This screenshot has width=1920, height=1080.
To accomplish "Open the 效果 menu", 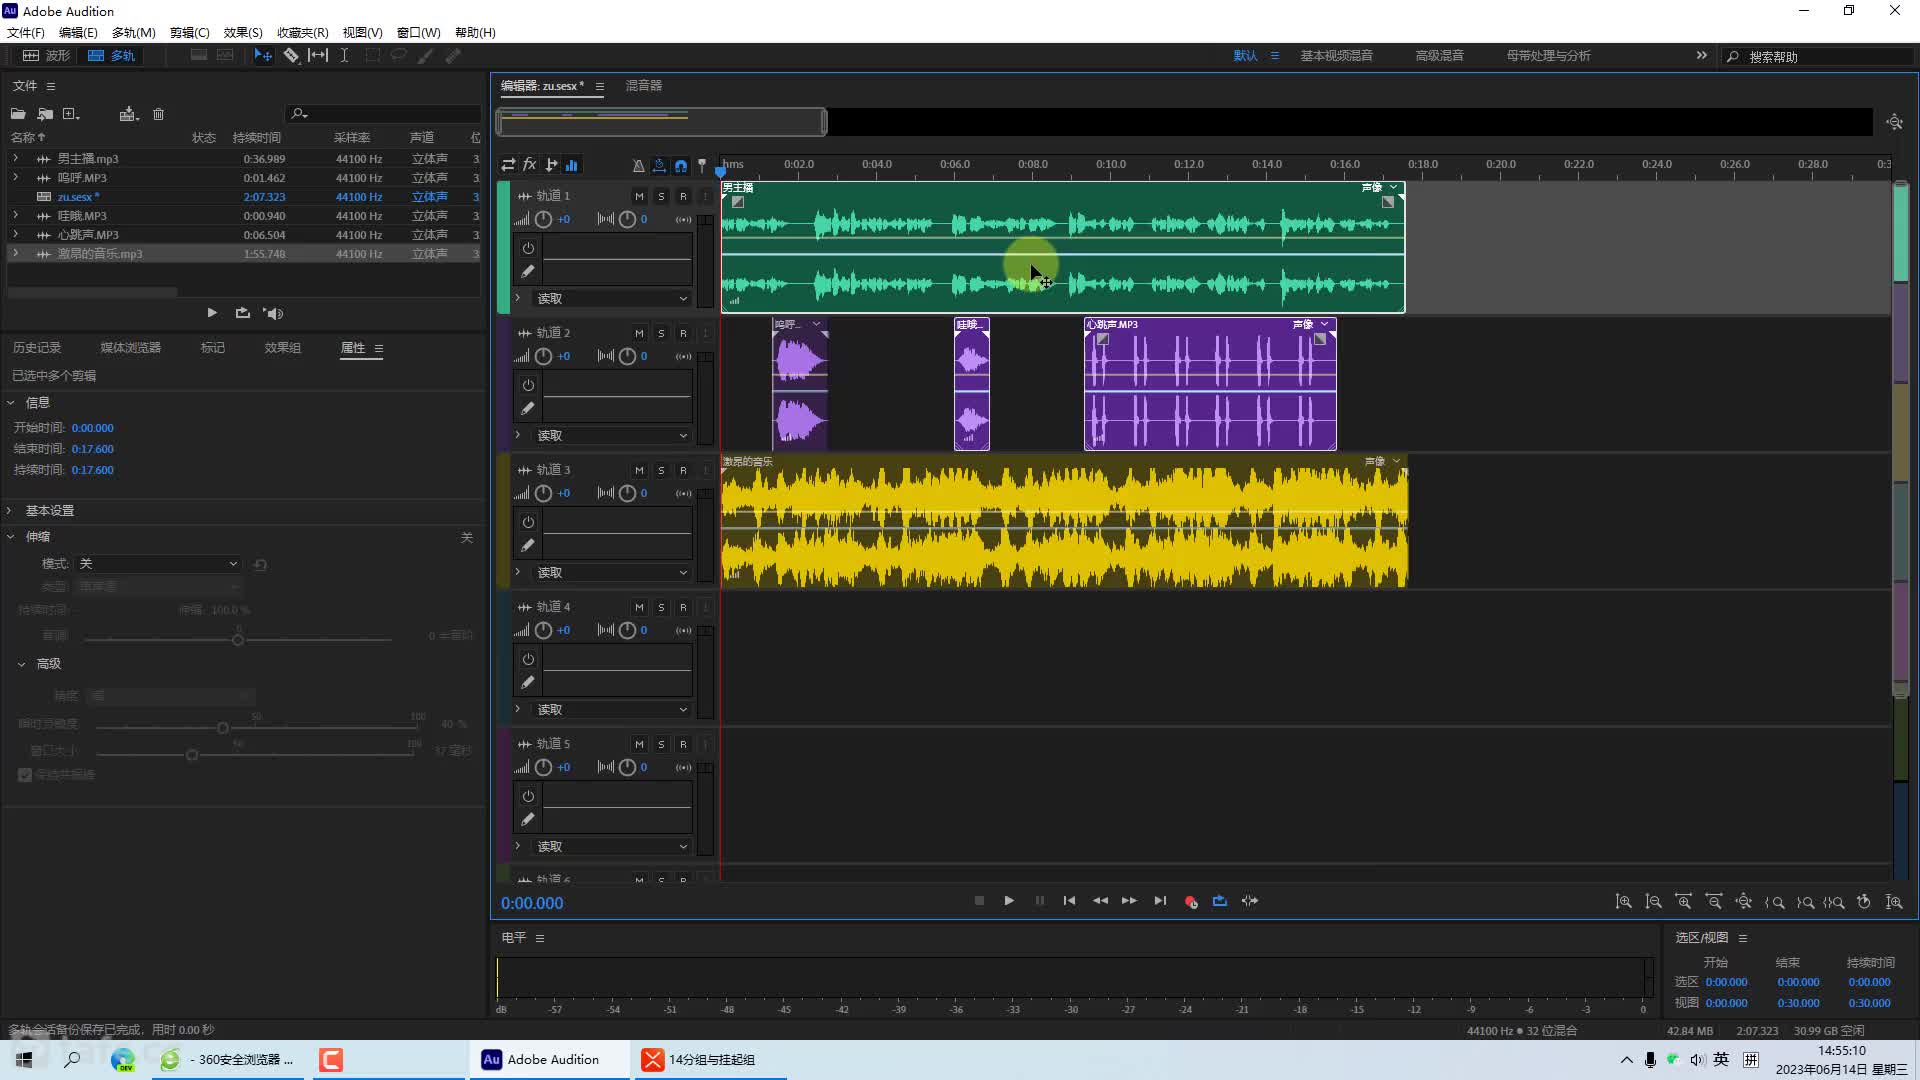I will click(x=243, y=32).
